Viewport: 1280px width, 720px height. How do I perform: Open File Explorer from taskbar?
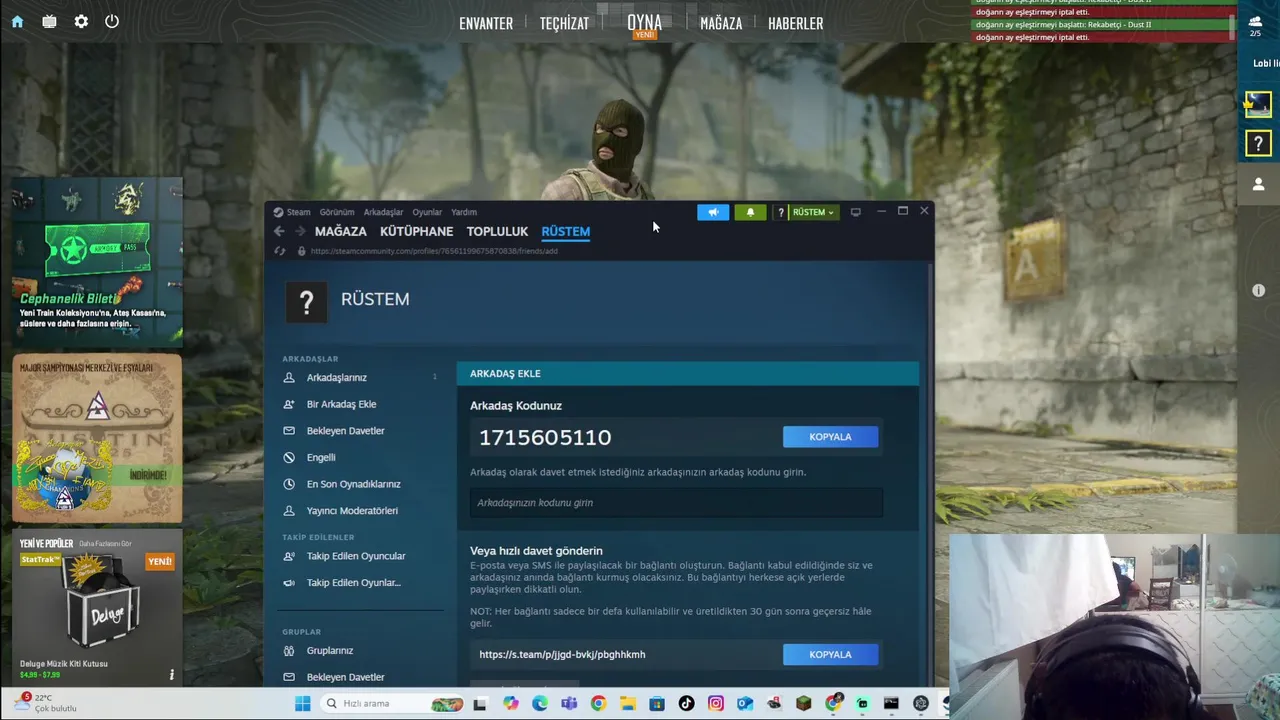[x=627, y=703]
